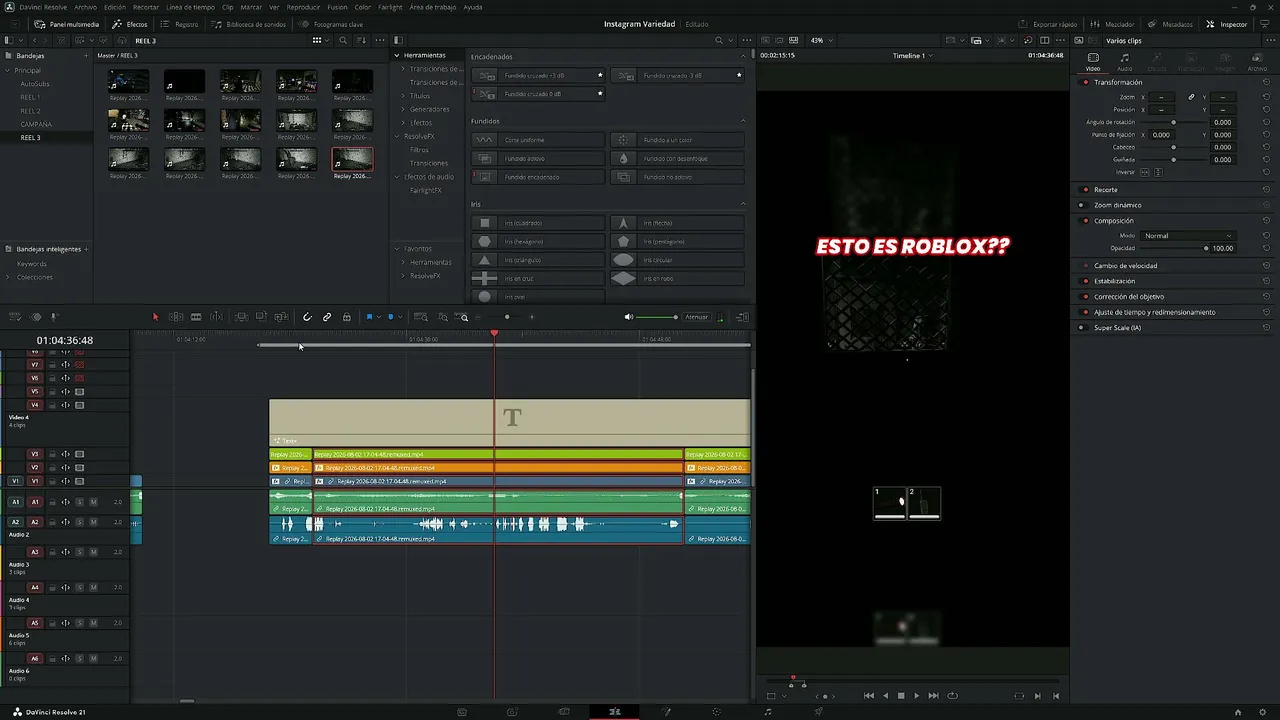Toggle the Efectos panel button
Viewport: 1280px width, 720px height.
[130, 24]
